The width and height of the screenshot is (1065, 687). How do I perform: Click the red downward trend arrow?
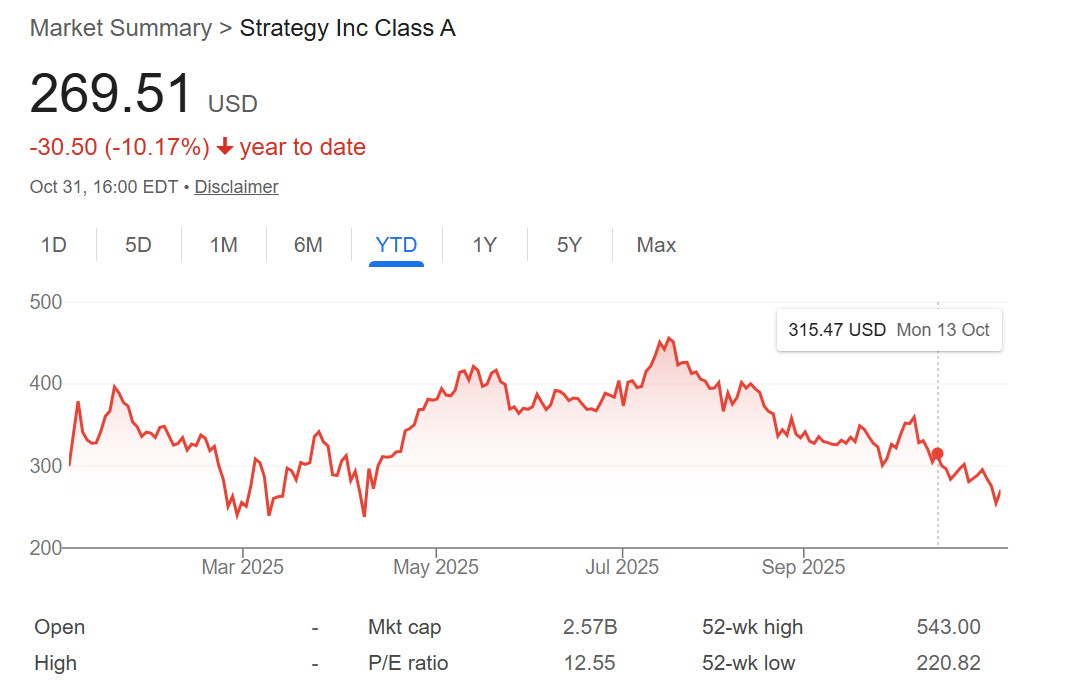(x=226, y=146)
